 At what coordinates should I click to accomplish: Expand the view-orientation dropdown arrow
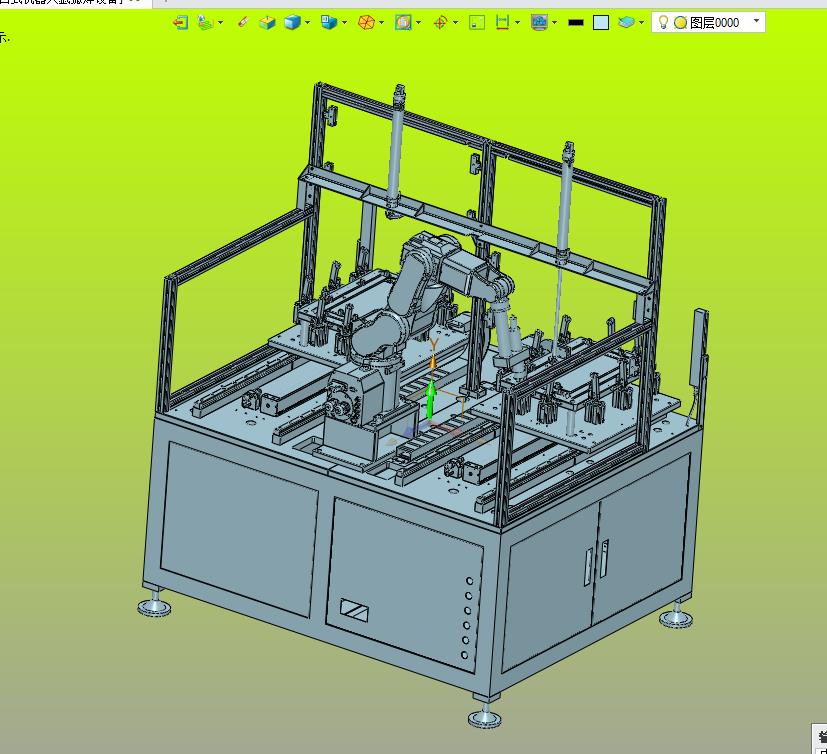click(344, 23)
